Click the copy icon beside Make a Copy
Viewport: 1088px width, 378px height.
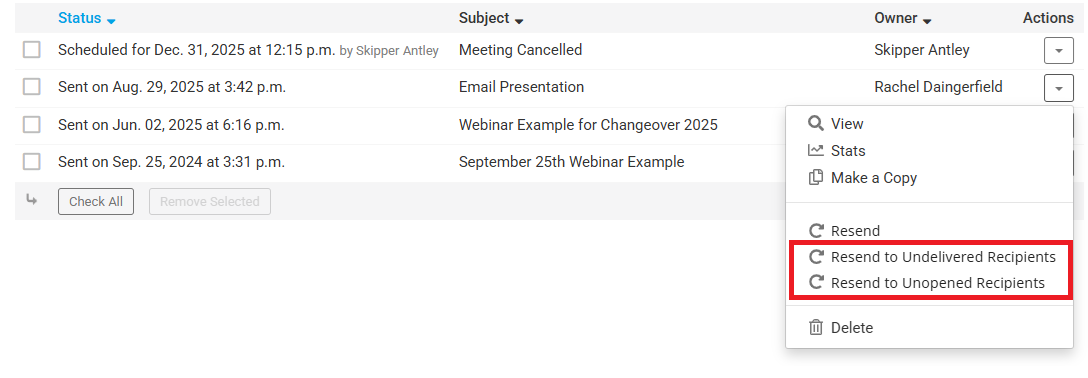click(x=816, y=178)
